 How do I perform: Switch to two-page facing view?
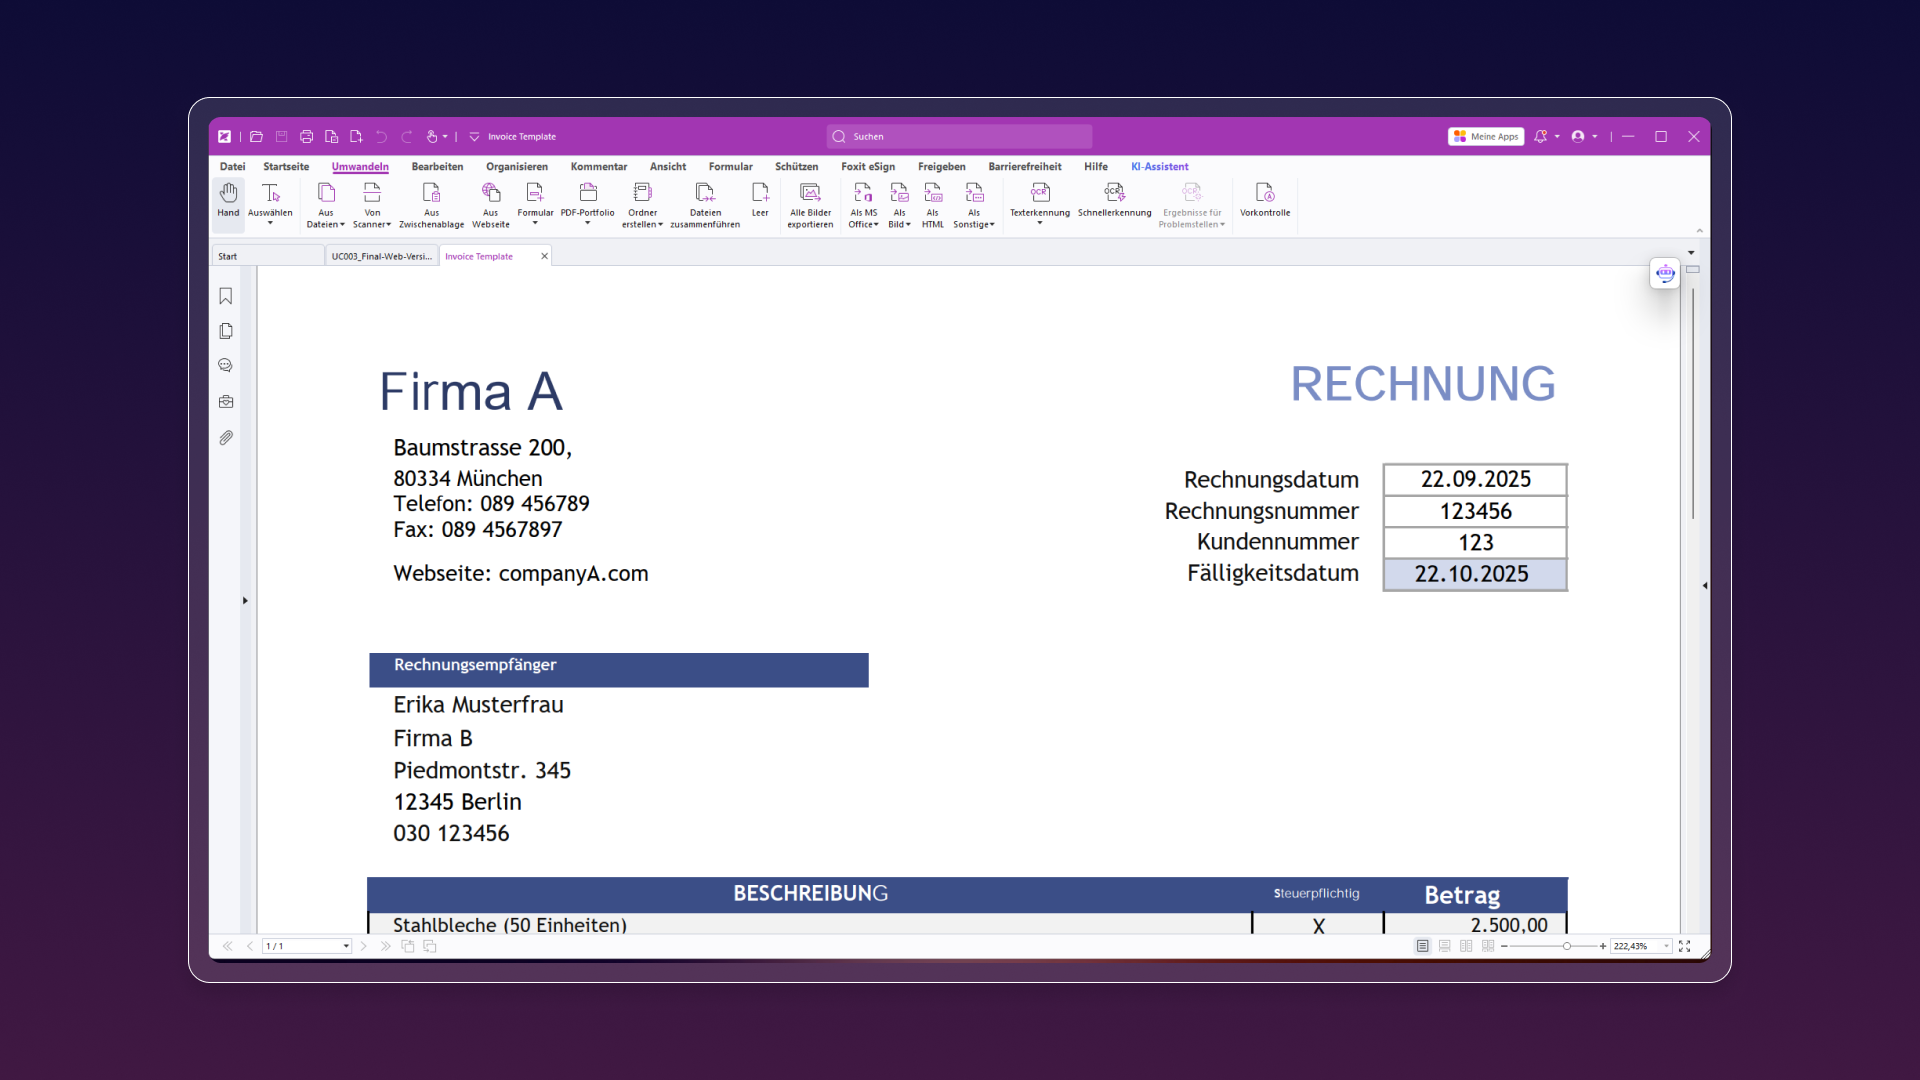pyautogui.click(x=1466, y=946)
